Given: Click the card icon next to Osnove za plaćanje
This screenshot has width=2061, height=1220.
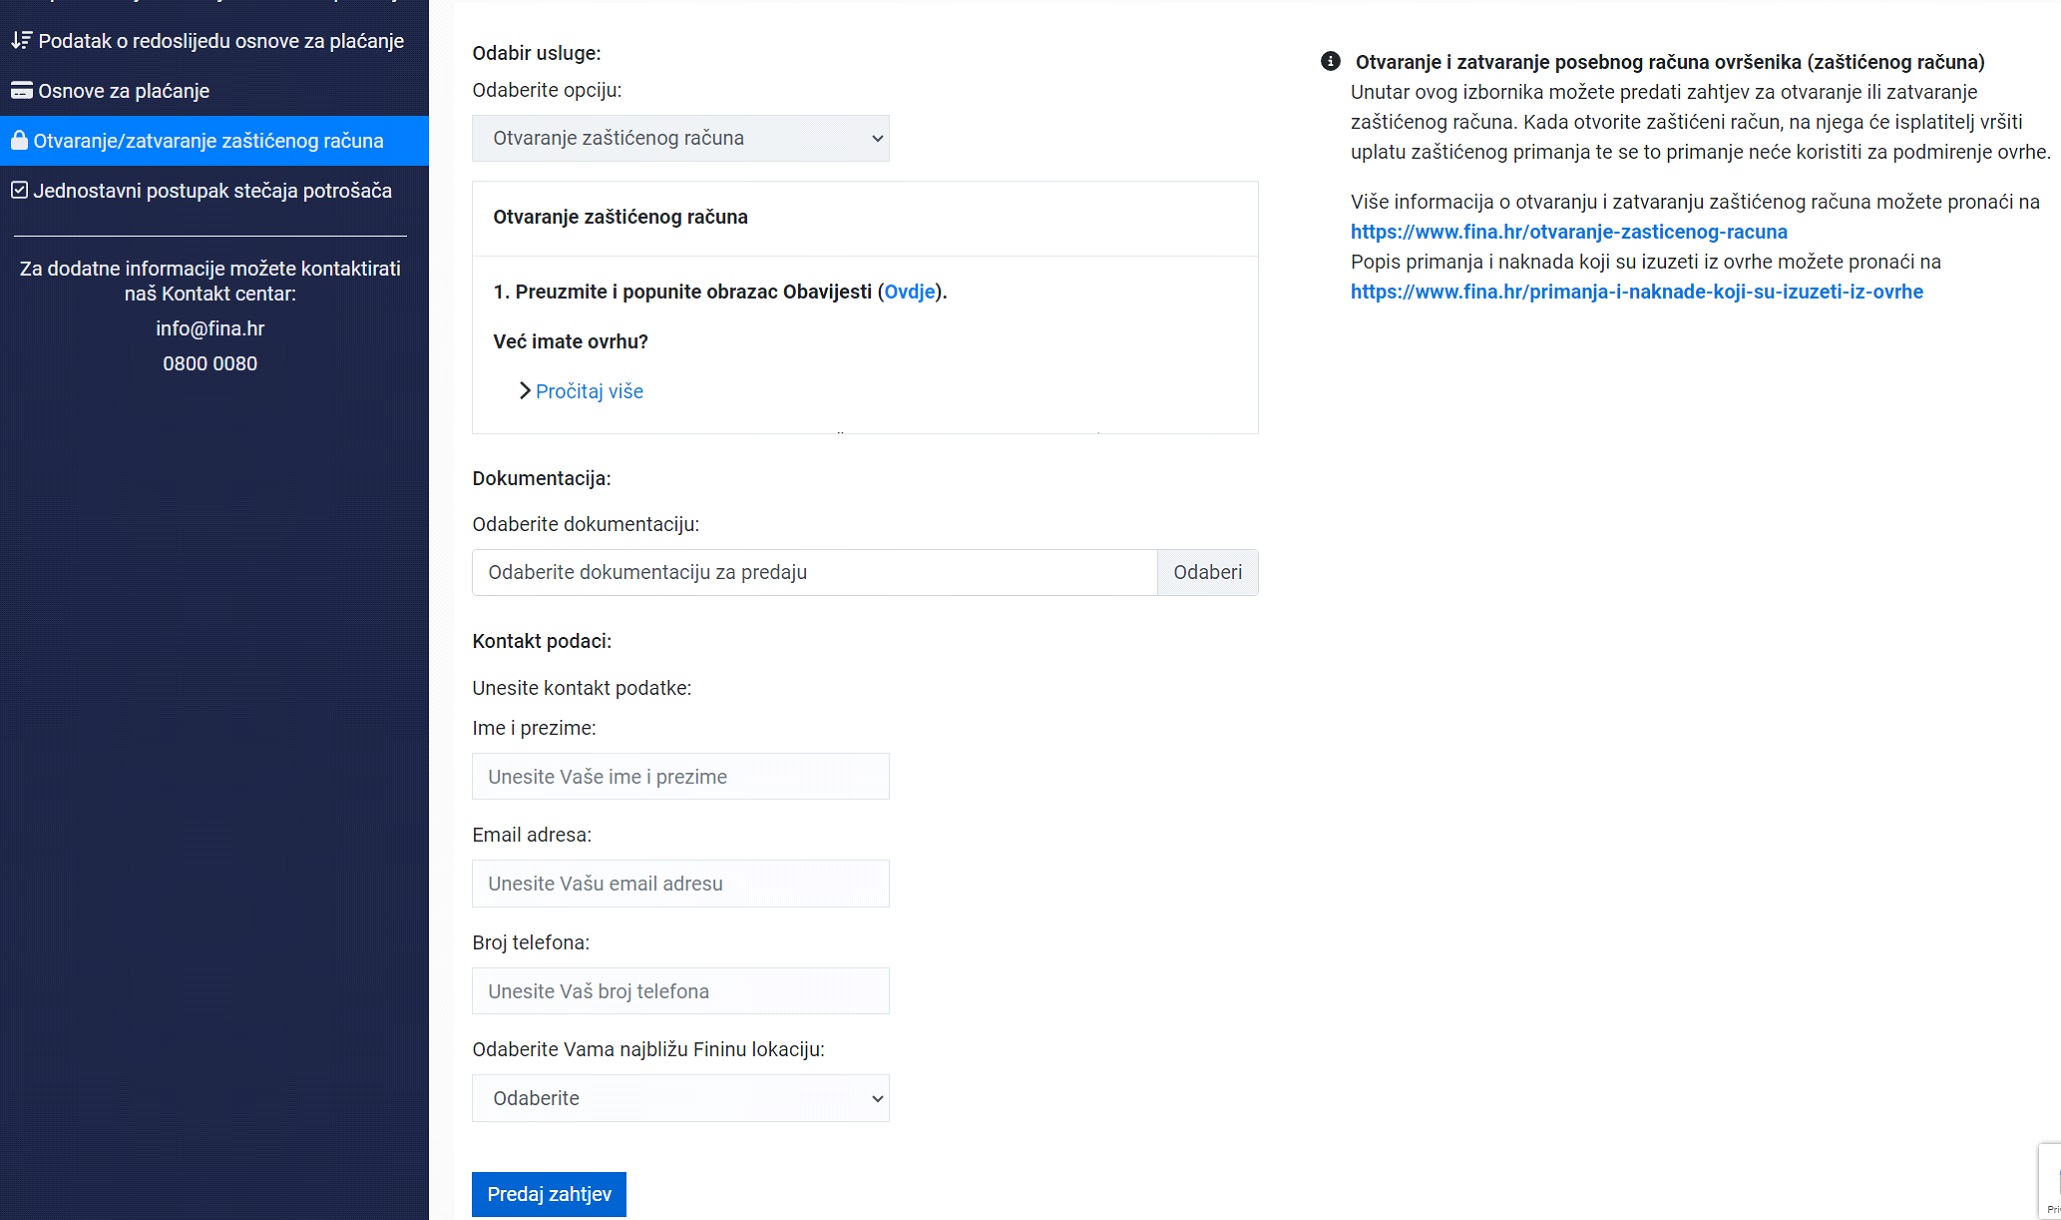Looking at the screenshot, I should point(21,91).
